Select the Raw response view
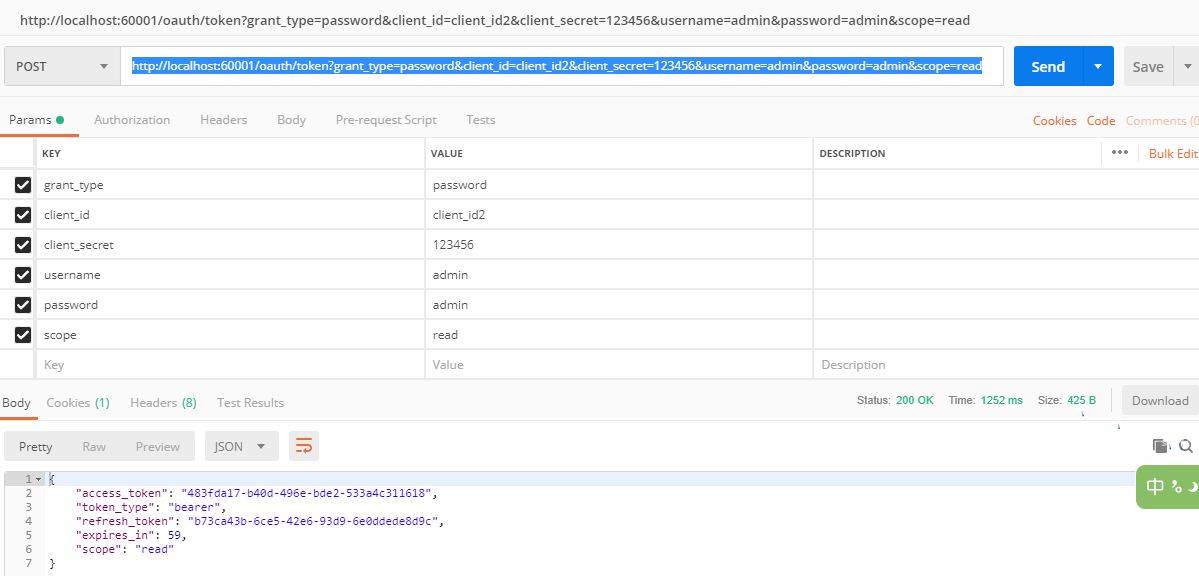 [94, 446]
